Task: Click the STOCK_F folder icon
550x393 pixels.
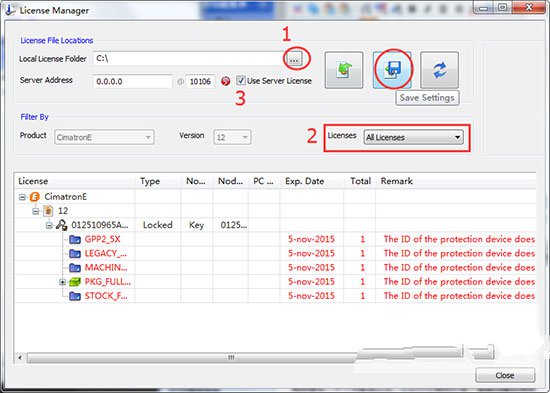Action: pos(75,296)
